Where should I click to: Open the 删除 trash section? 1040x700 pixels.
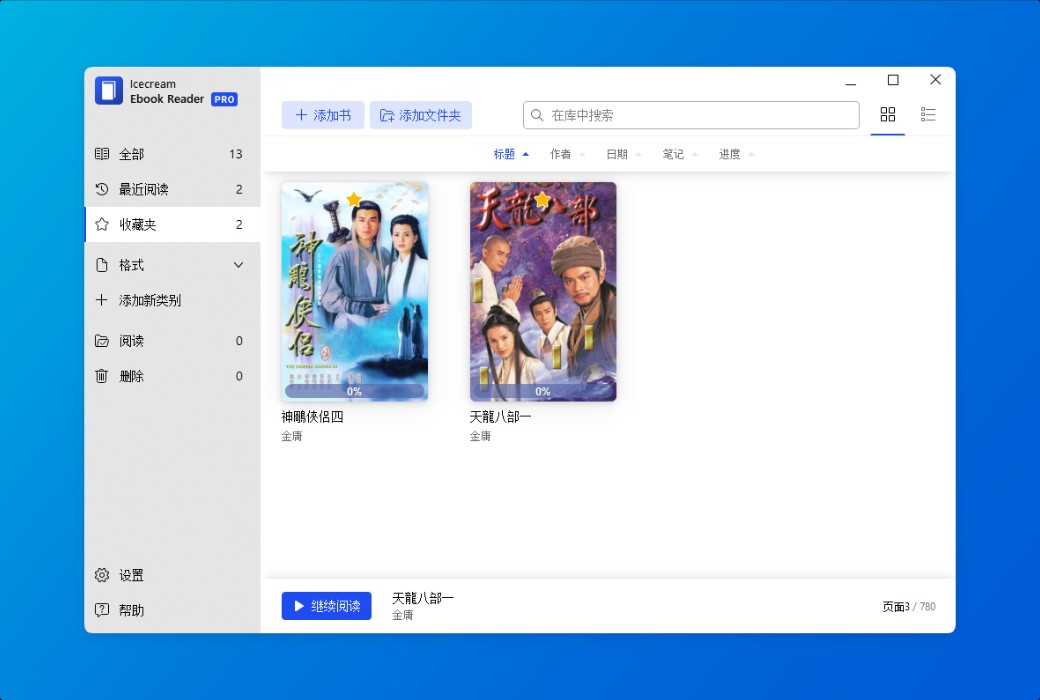pyautogui.click(x=130, y=376)
